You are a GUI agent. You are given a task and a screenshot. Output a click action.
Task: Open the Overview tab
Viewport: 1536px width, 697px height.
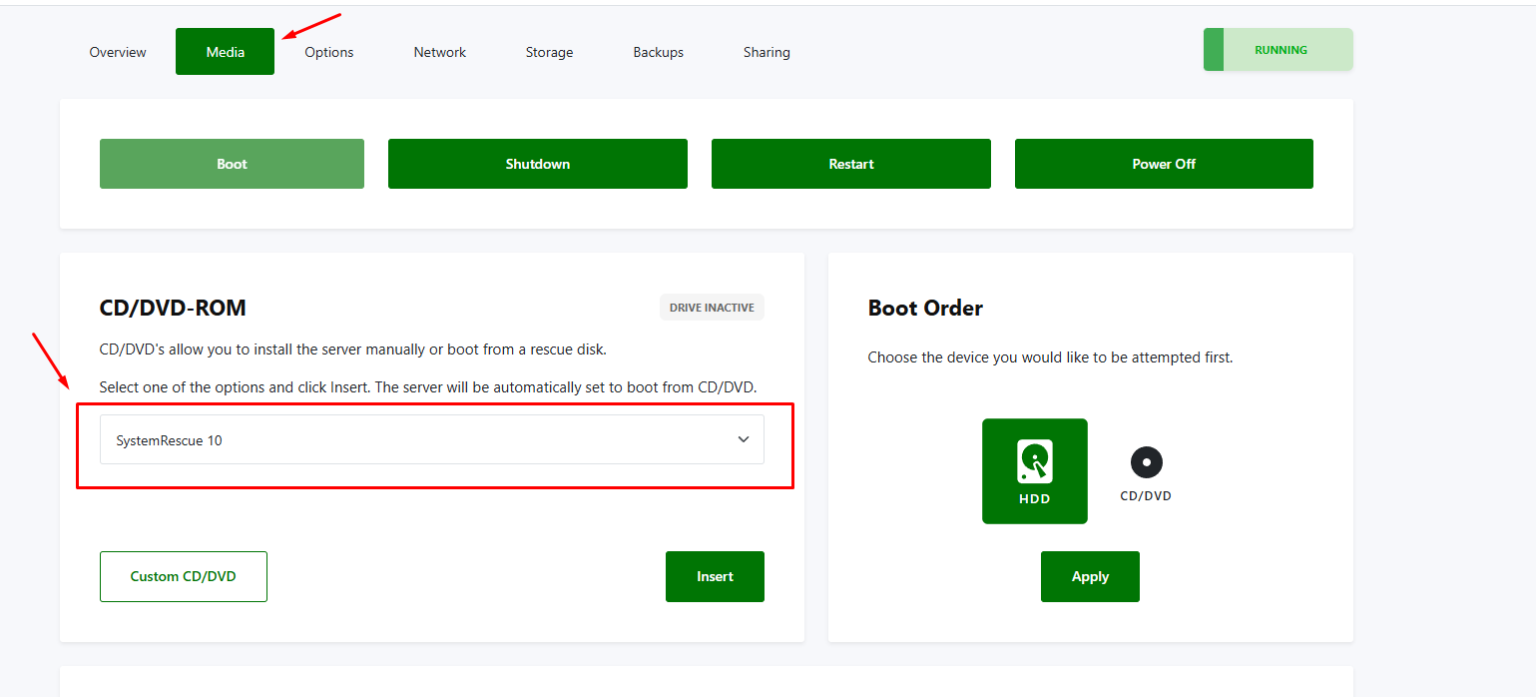pos(118,52)
